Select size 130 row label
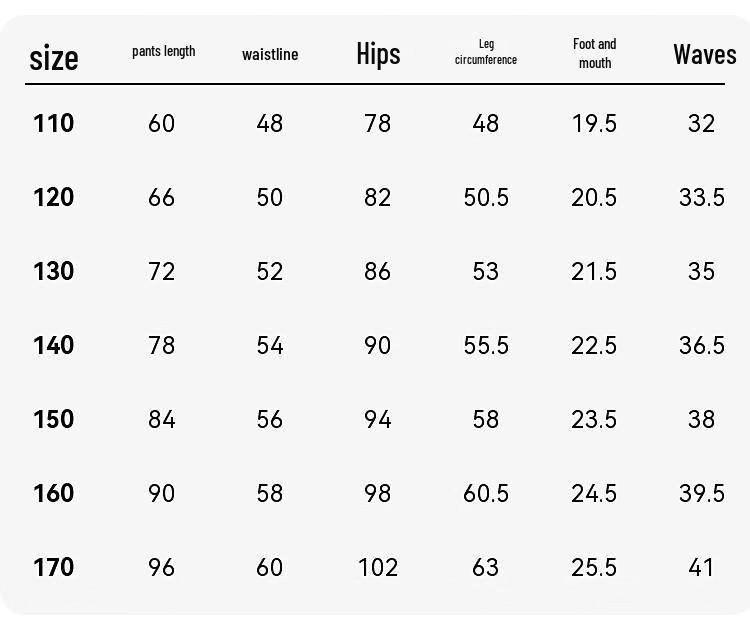The image size is (750, 629). point(54,271)
